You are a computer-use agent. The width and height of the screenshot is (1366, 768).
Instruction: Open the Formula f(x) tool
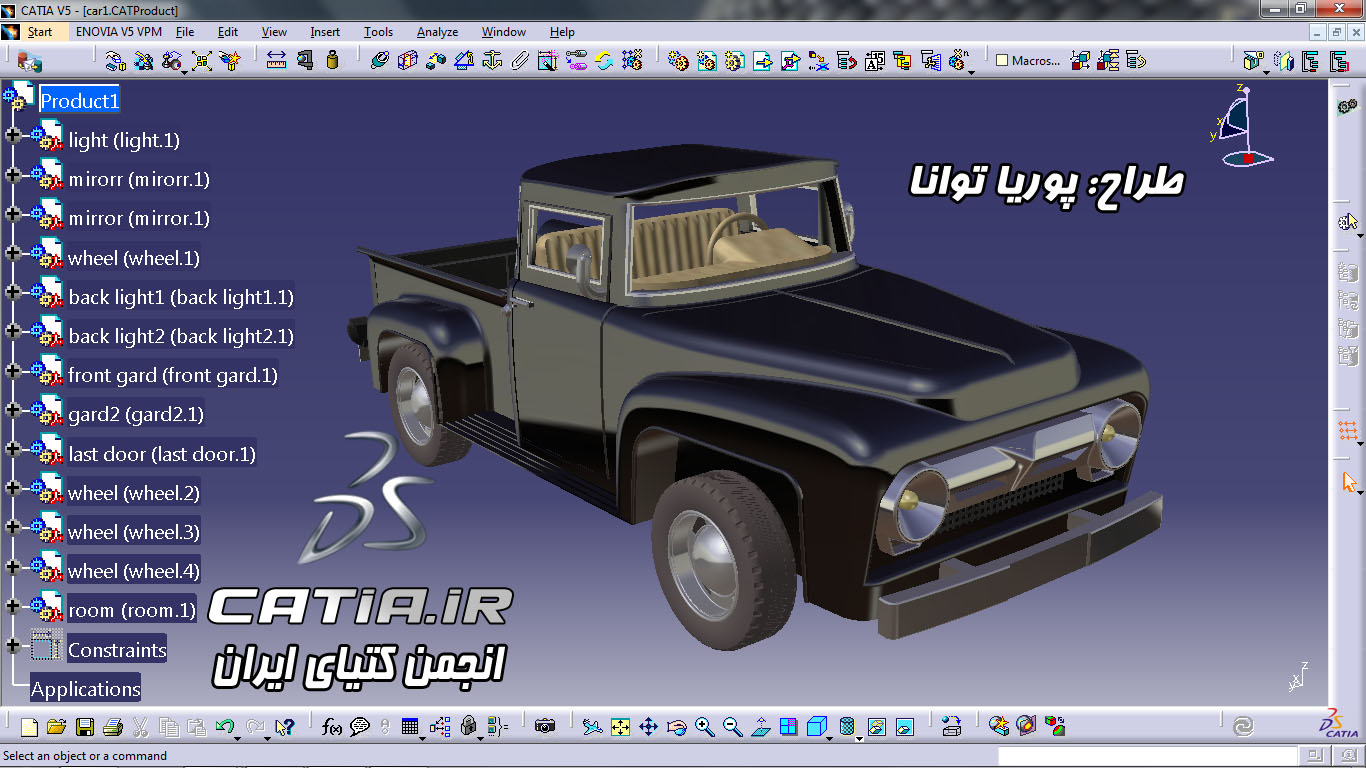[x=332, y=727]
